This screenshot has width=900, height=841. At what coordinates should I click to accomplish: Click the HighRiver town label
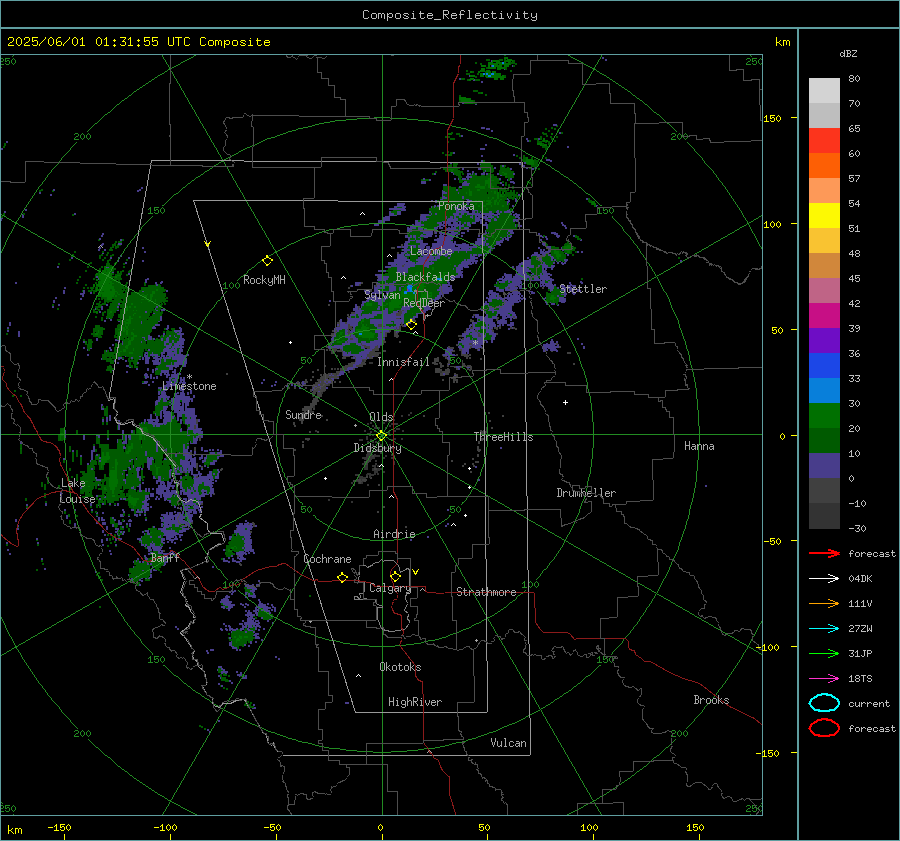pos(415,702)
